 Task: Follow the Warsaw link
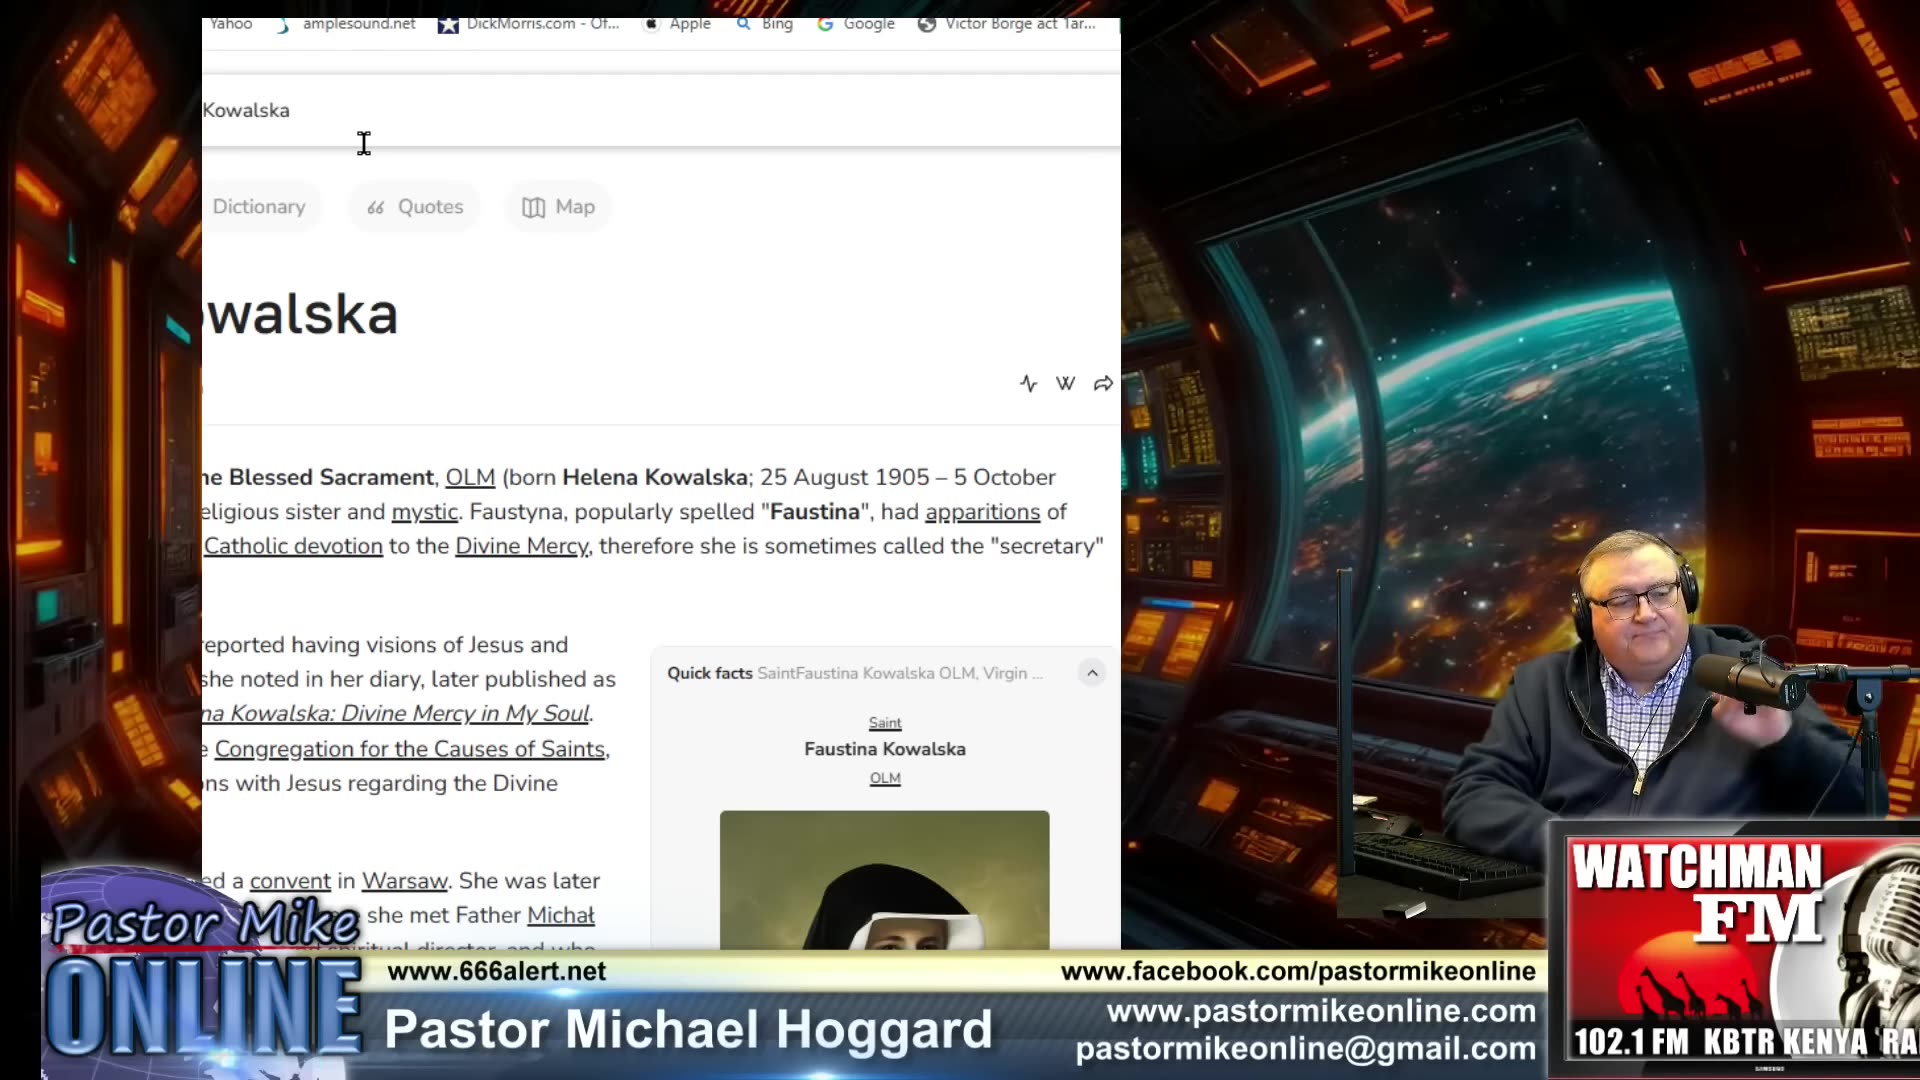tap(404, 881)
